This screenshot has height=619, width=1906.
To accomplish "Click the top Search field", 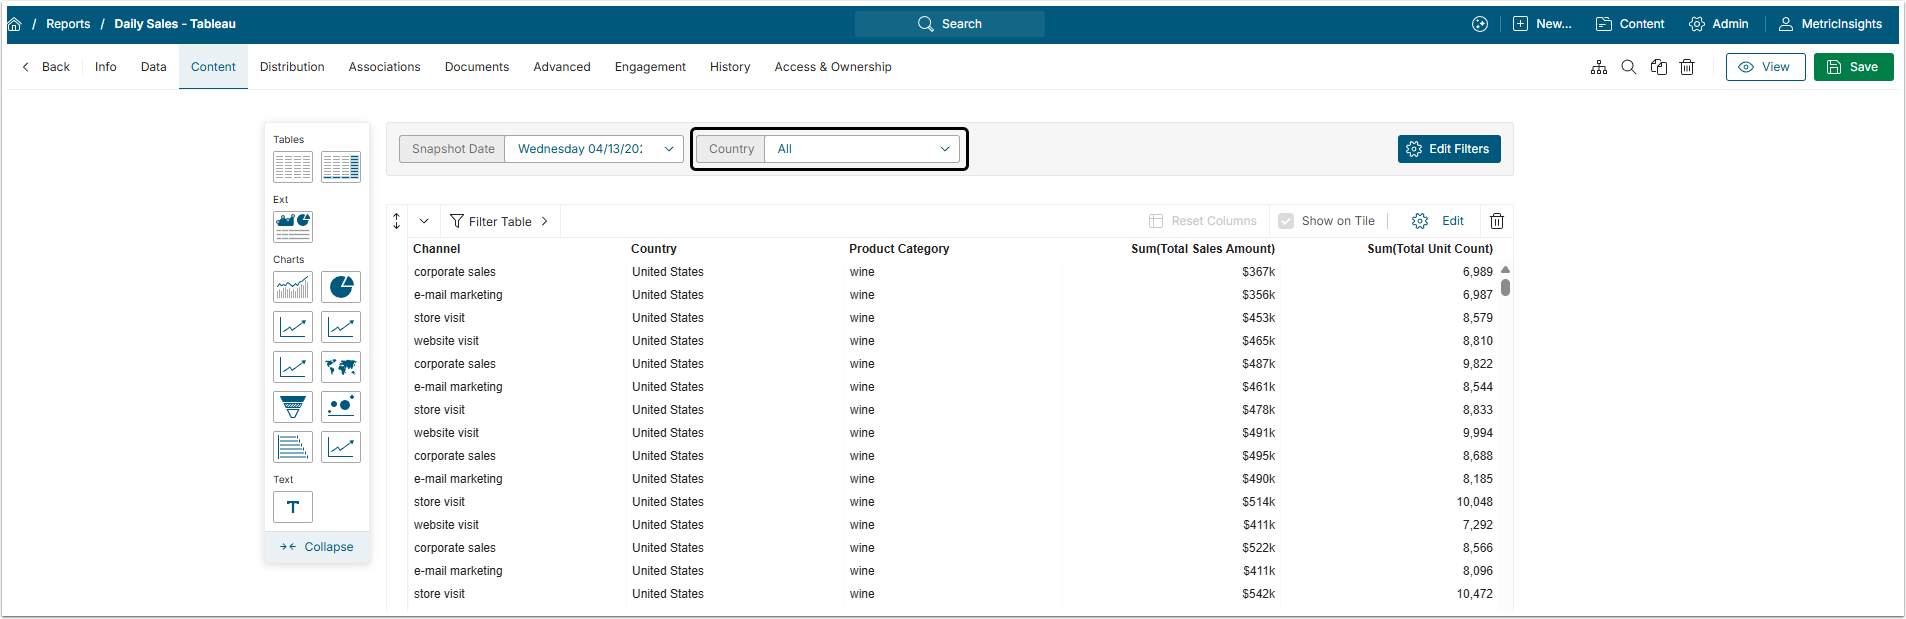I will [950, 24].
